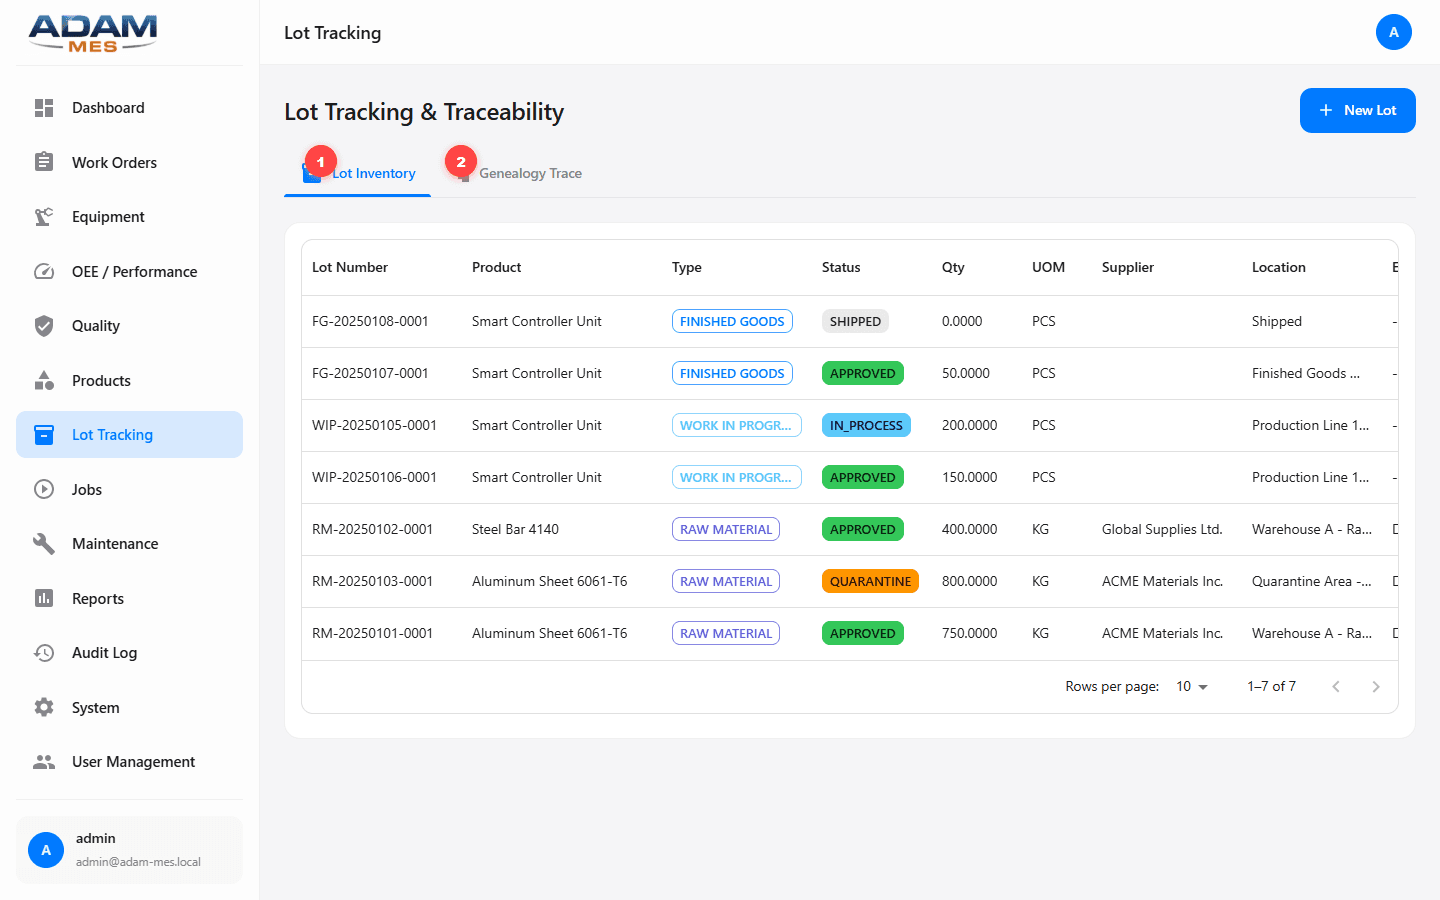Select the Work Orders sidebar icon

44,162
